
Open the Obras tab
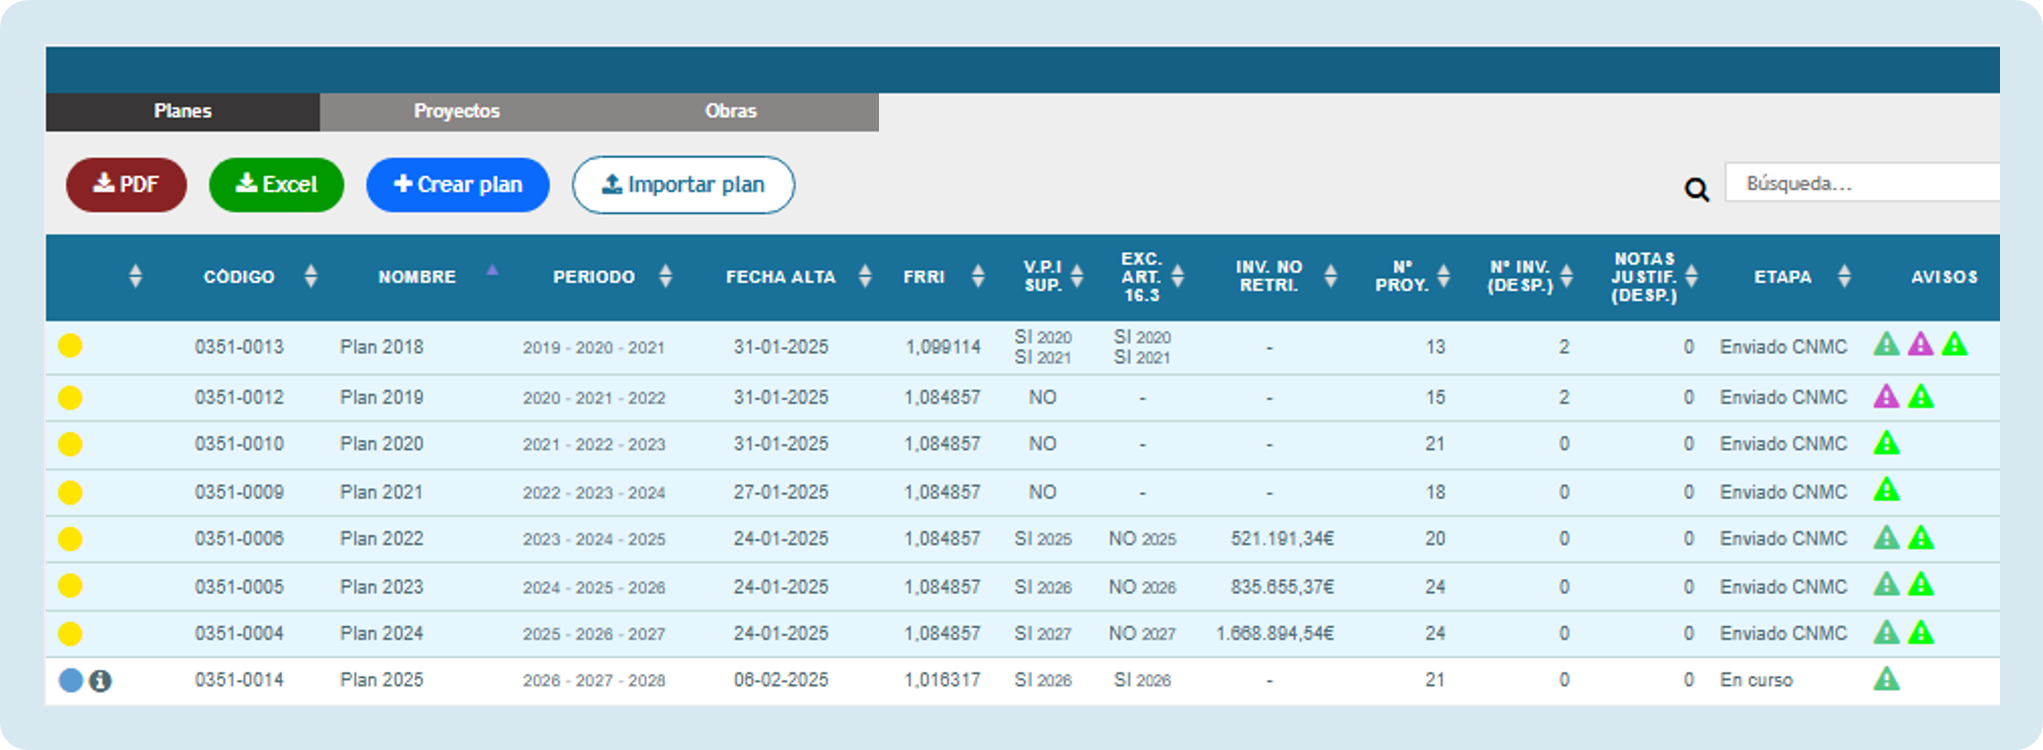tap(731, 111)
